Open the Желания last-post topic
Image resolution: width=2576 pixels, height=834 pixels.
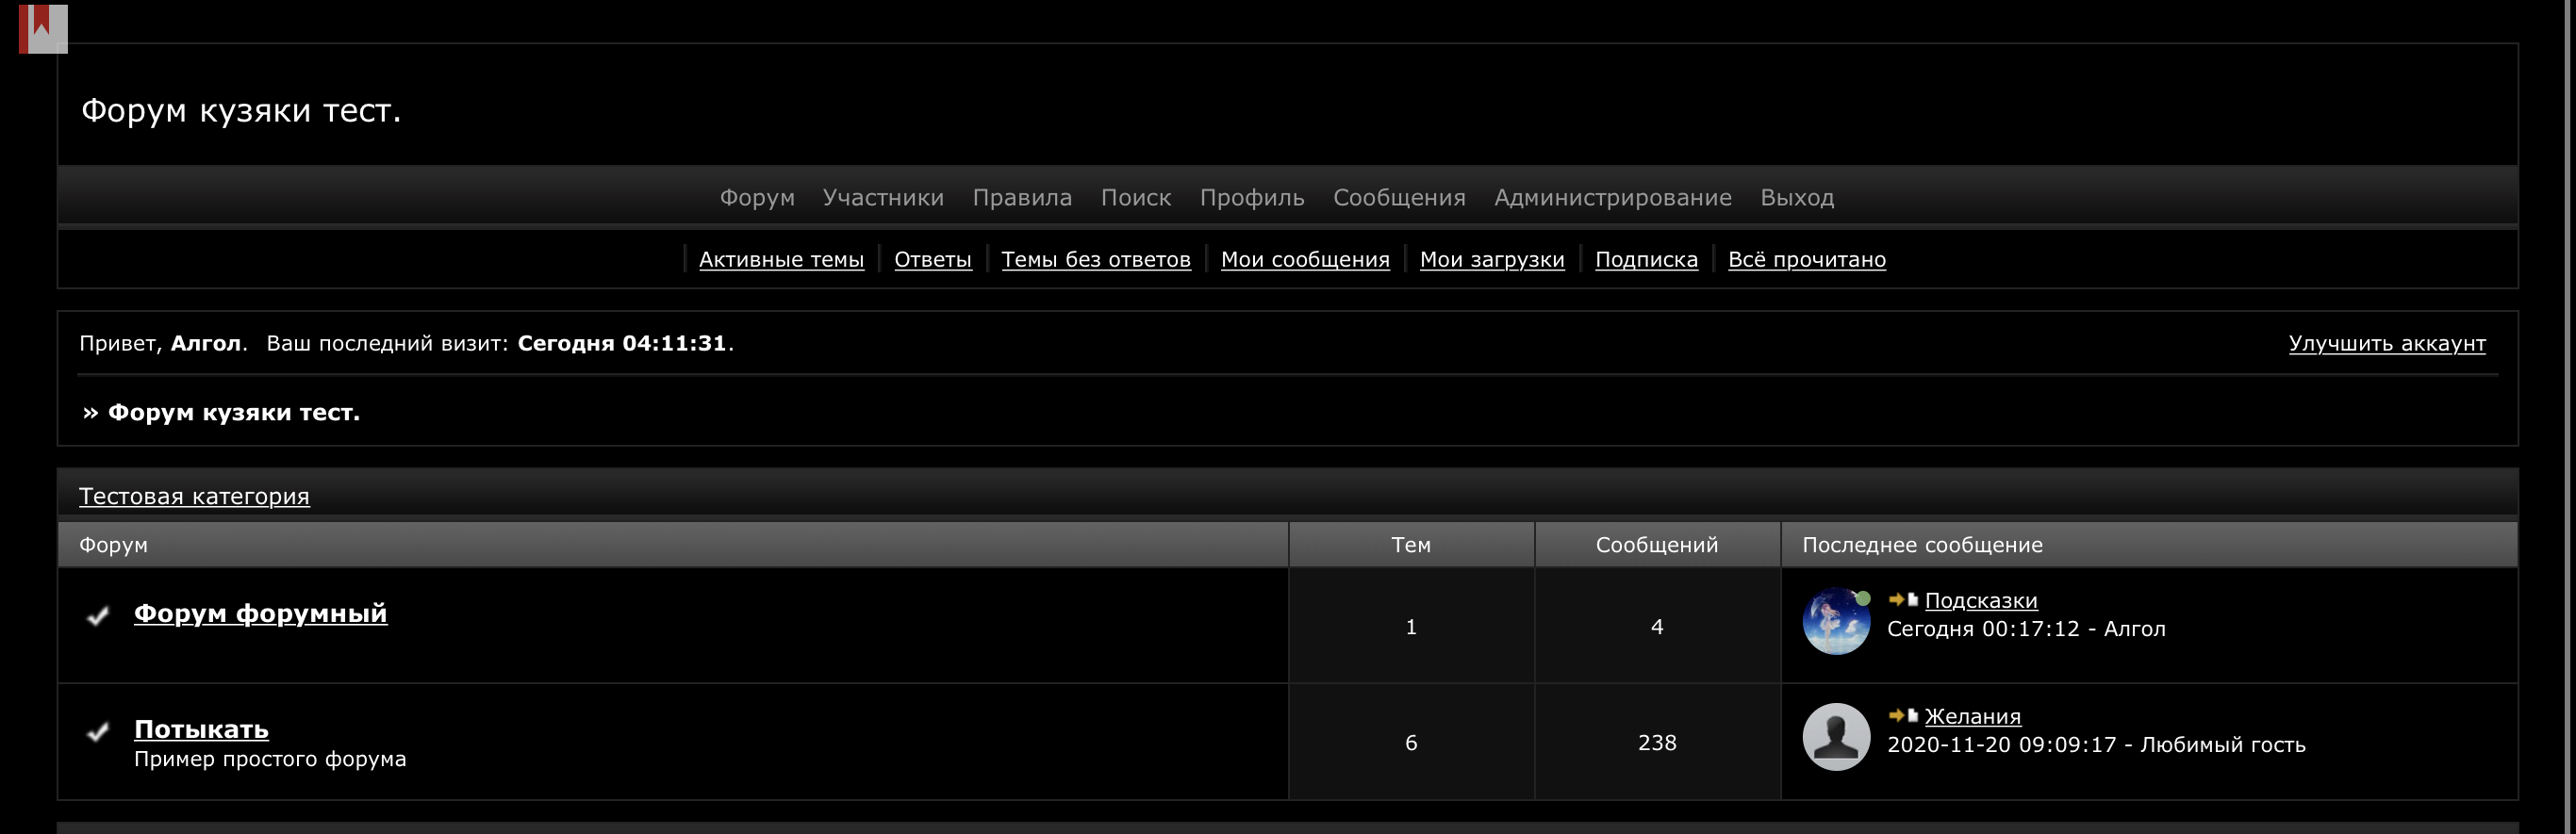(x=1973, y=717)
